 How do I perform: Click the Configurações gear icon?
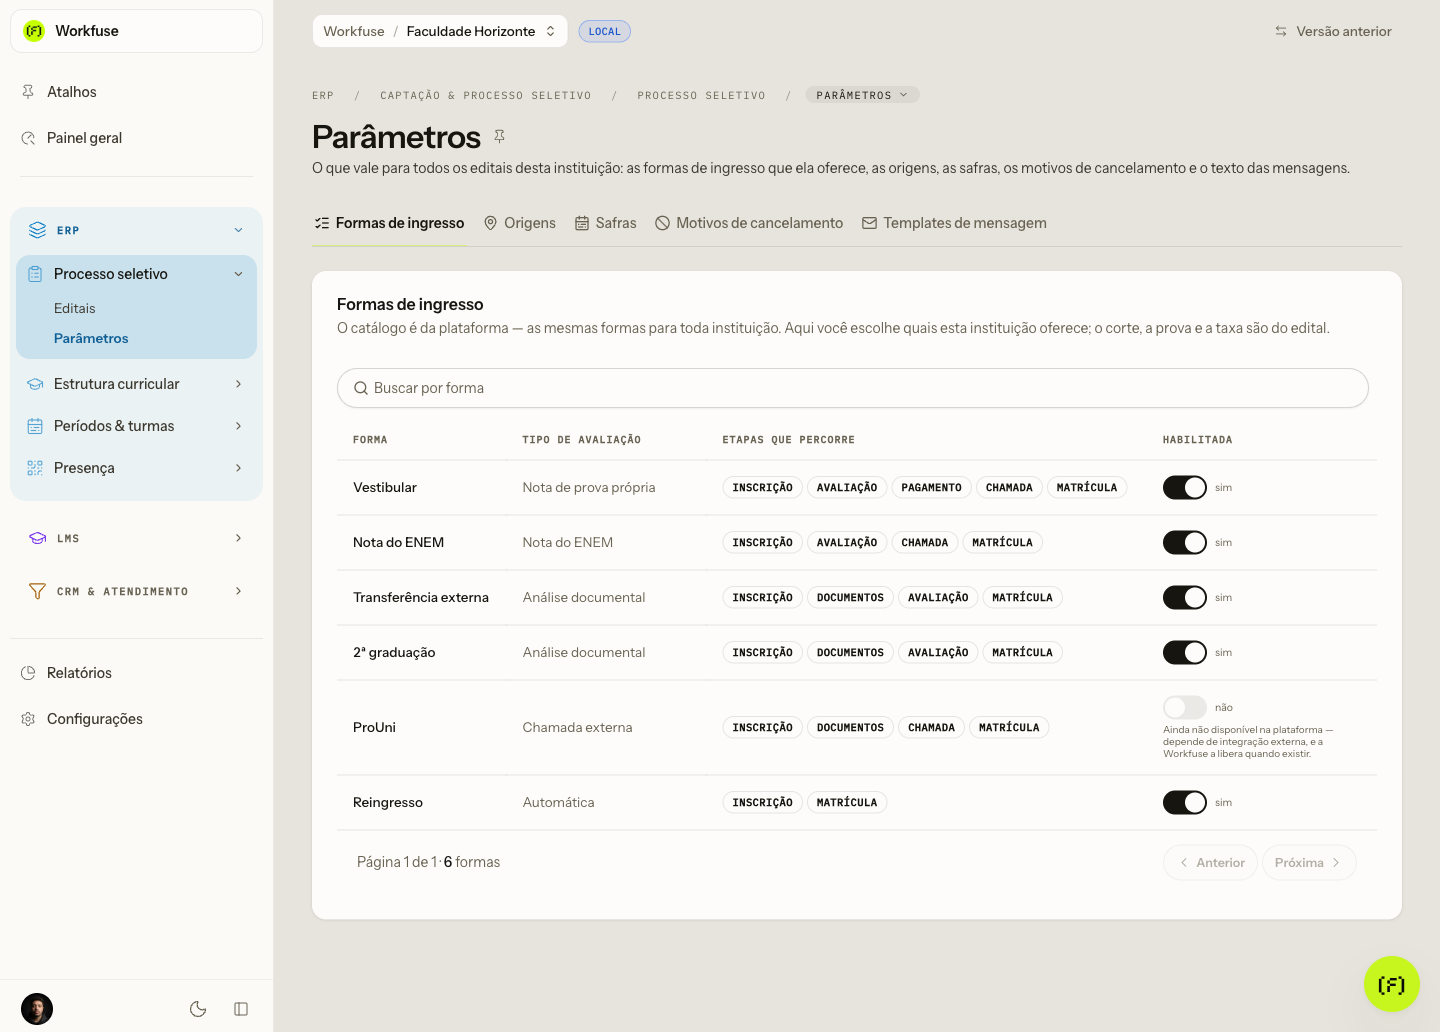pos(28,719)
